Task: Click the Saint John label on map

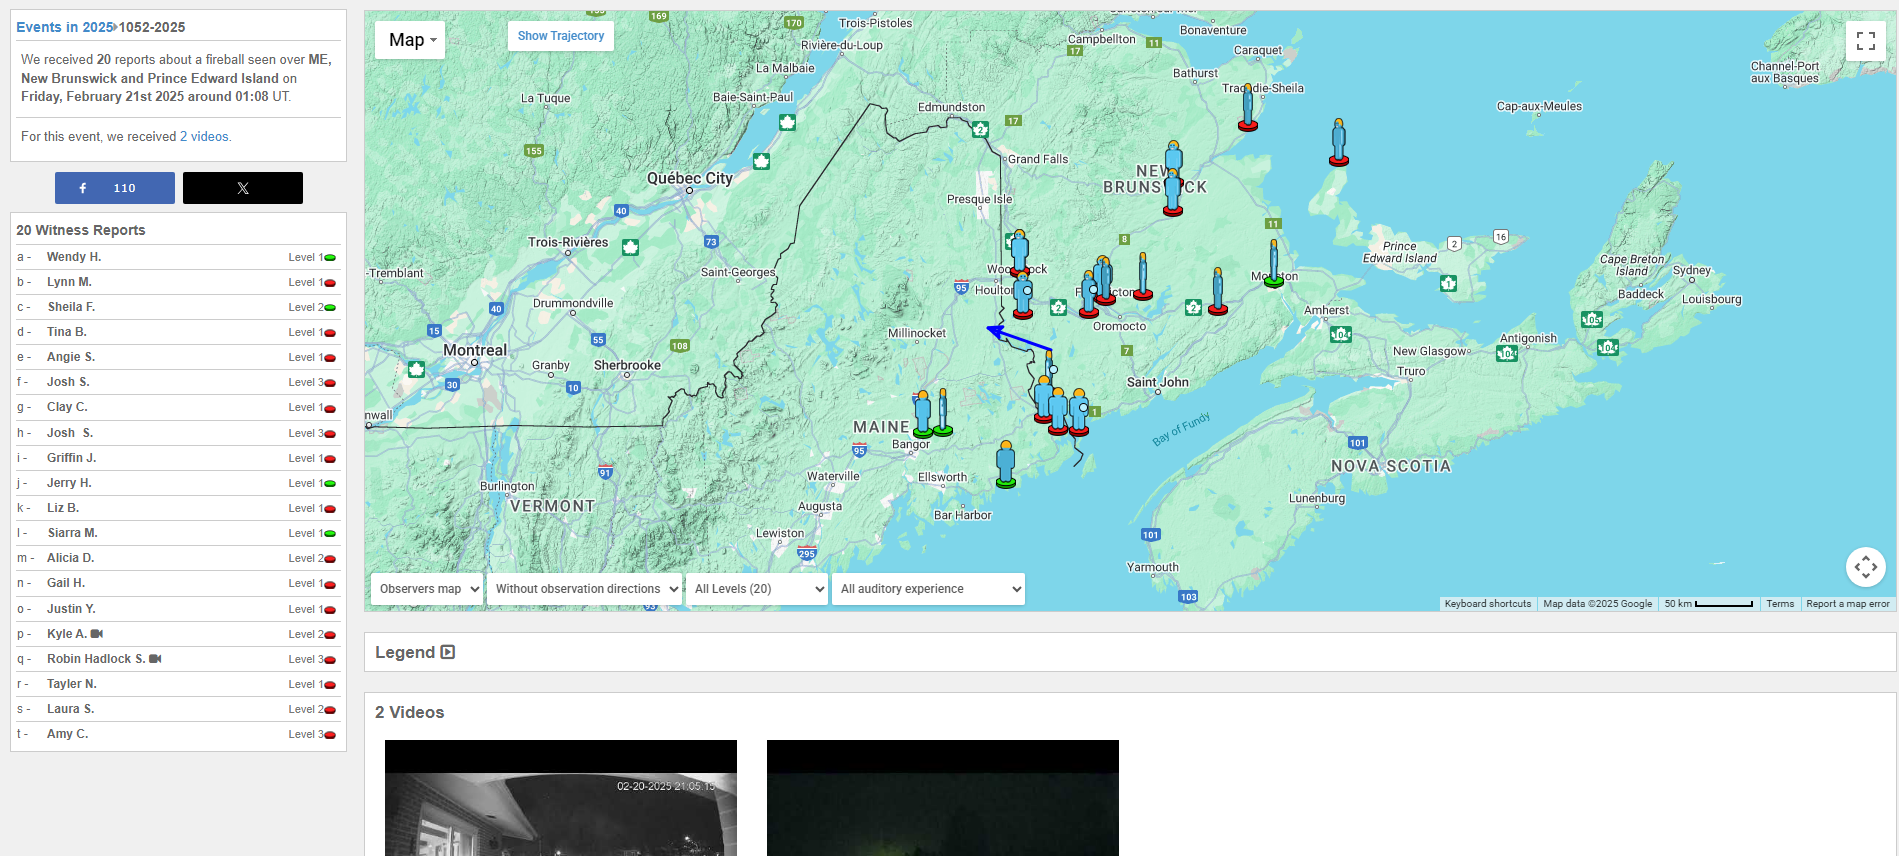Action: [1158, 382]
